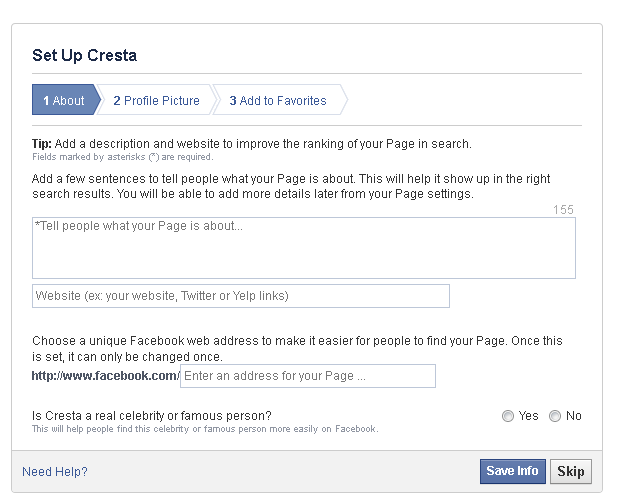
Task: Select Yes radio for celebrity question
Action: point(508,416)
